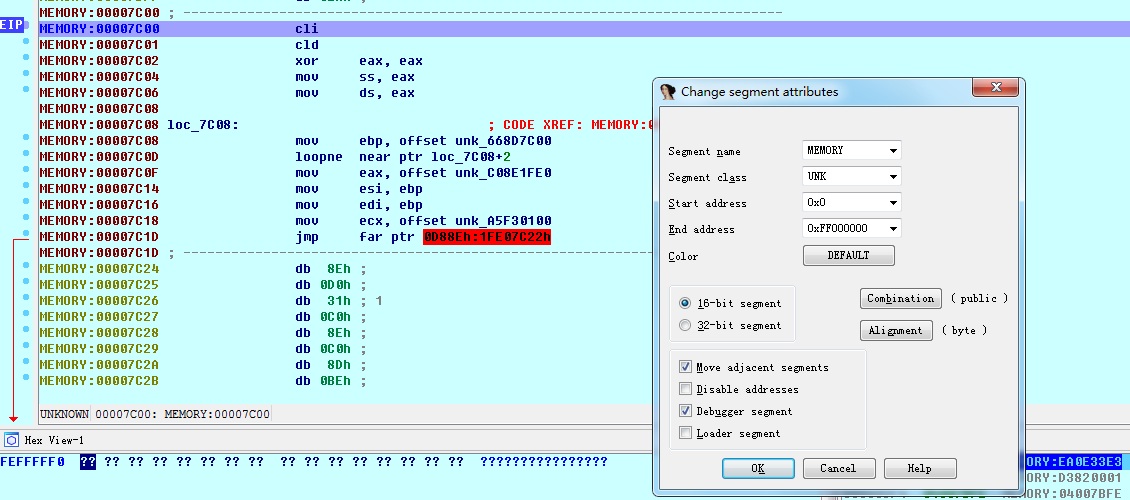Toggle Debugger segment checkbox
1130x500 pixels.
tap(685, 411)
